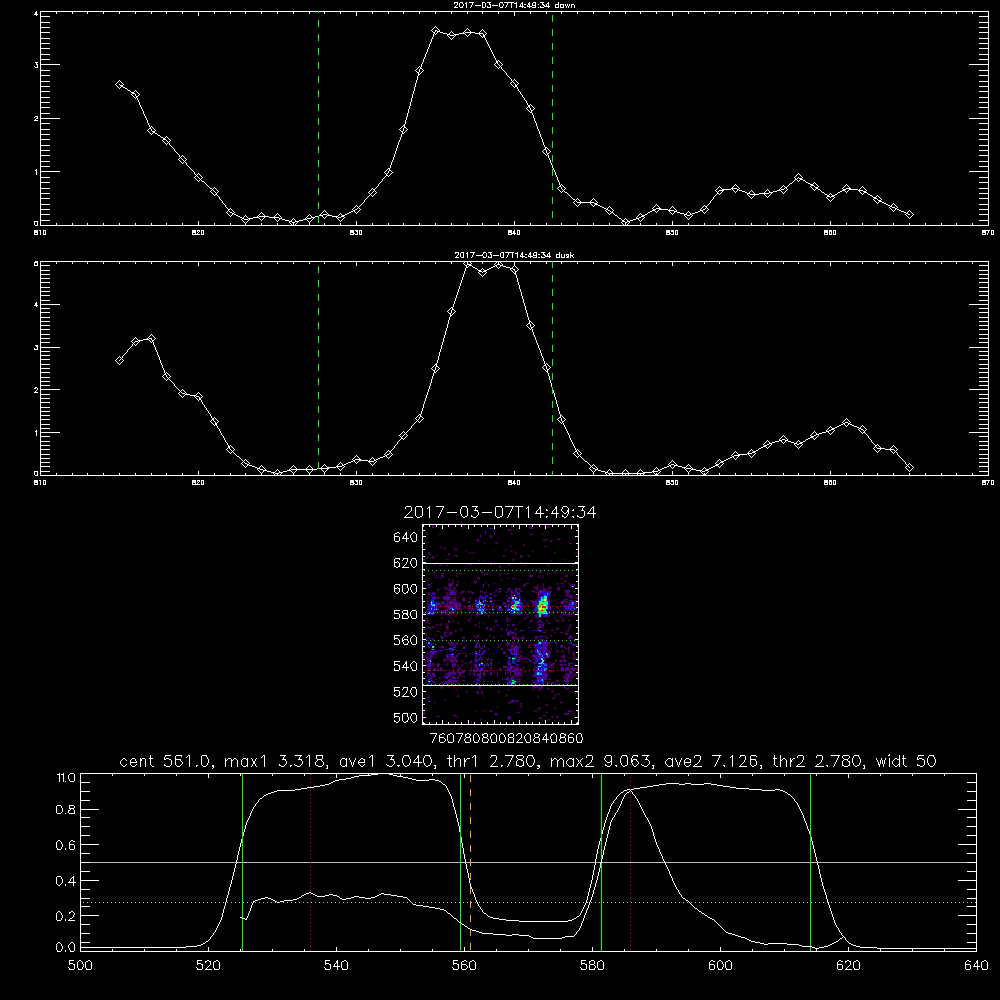Click the '2017-03-07T14:49:34 dusk' plot title
Screen dimensions: 1000x1000
click(514, 255)
